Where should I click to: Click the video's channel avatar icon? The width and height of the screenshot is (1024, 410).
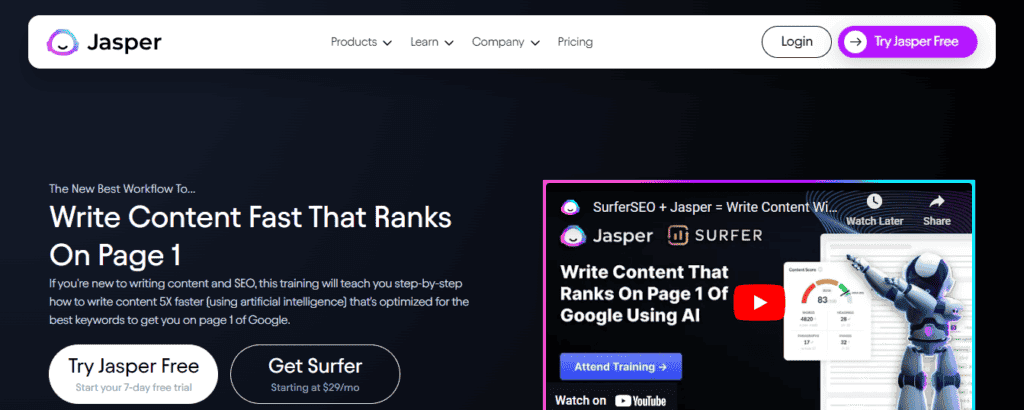(x=570, y=207)
